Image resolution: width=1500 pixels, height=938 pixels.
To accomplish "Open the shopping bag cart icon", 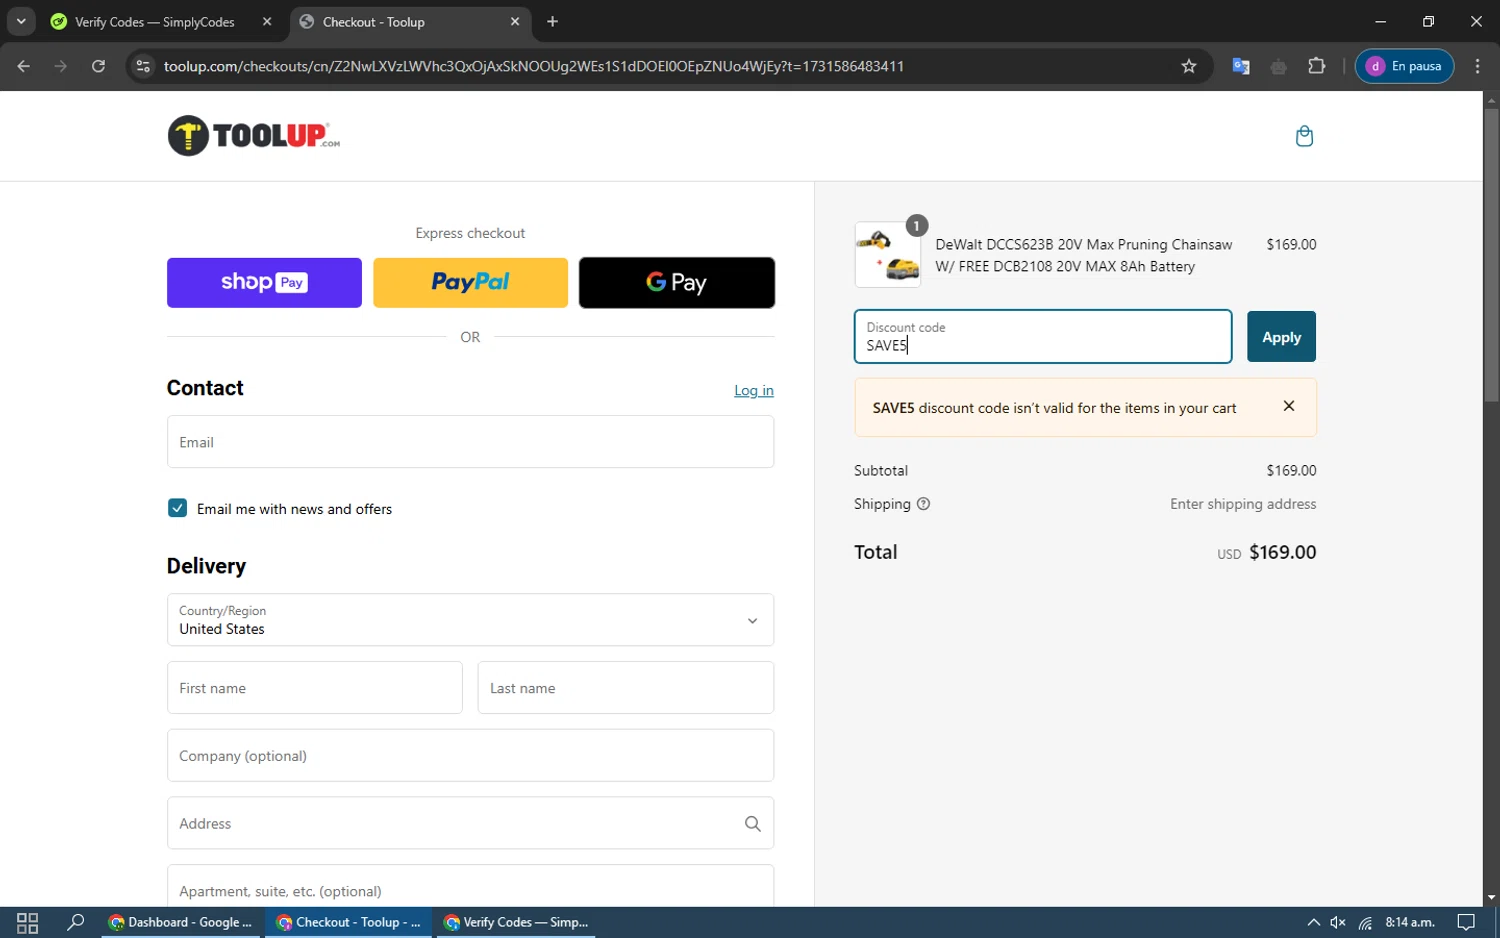I will pos(1304,136).
